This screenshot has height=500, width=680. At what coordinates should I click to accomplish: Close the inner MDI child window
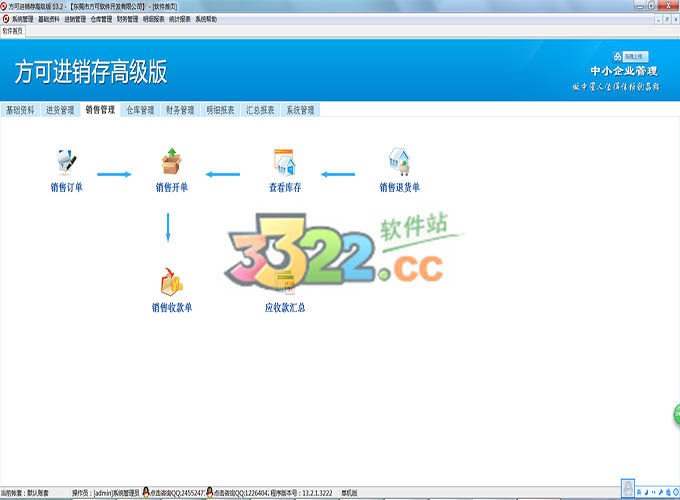[675, 20]
